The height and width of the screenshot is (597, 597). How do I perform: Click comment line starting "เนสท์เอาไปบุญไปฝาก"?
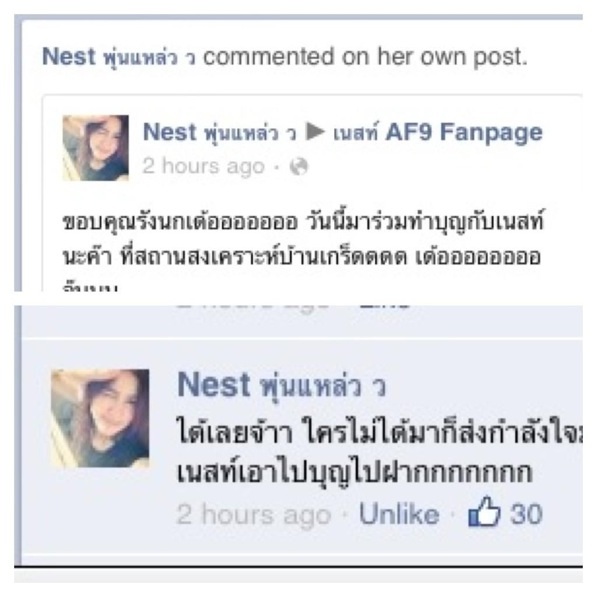point(354,472)
